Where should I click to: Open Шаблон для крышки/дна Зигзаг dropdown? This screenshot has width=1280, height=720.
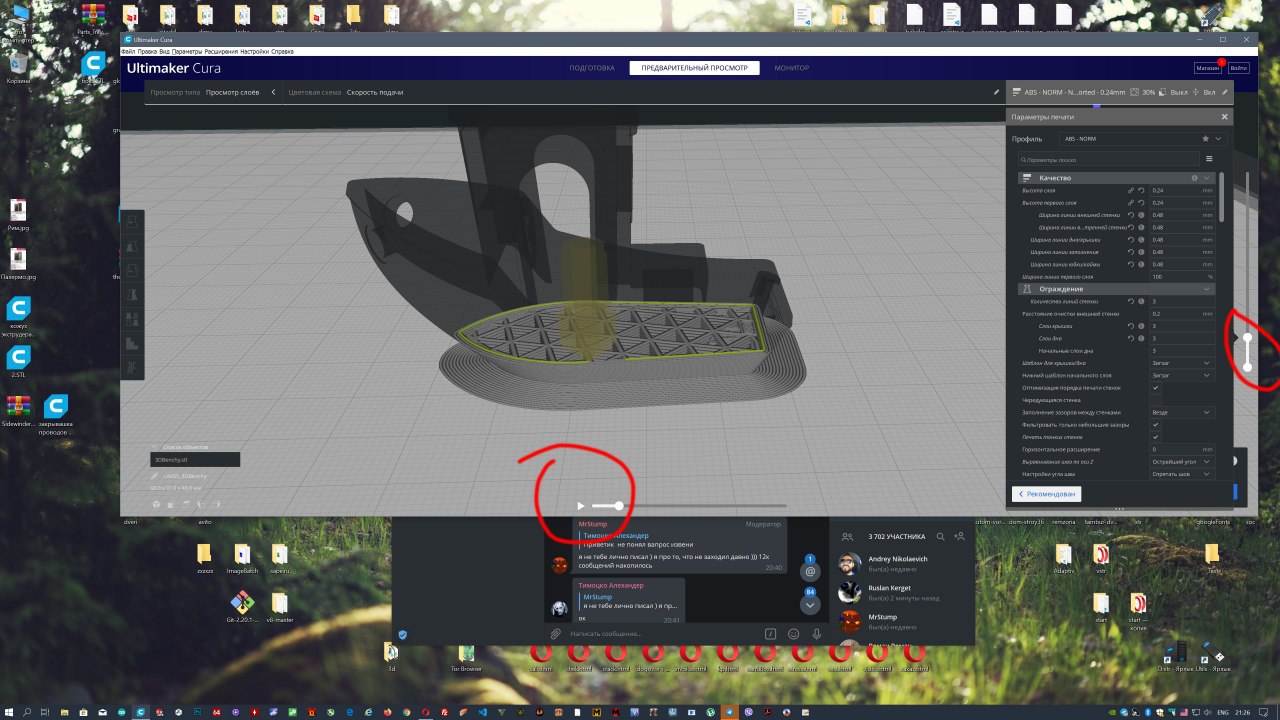[1182, 363]
